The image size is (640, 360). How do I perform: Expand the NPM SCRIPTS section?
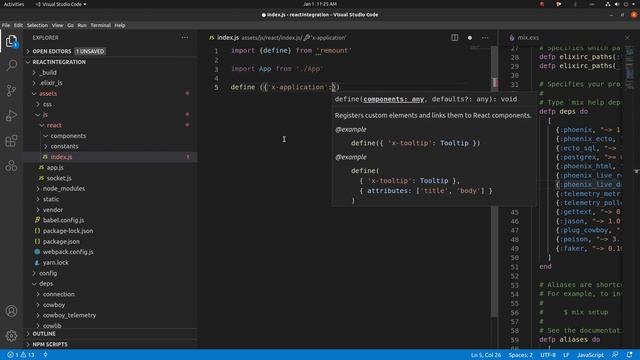click(x=50, y=344)
